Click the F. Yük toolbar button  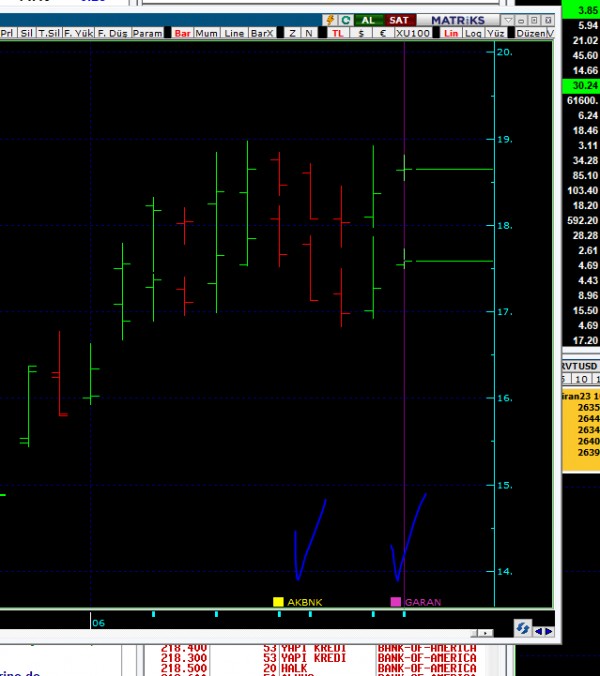click(x=78, y=33)
